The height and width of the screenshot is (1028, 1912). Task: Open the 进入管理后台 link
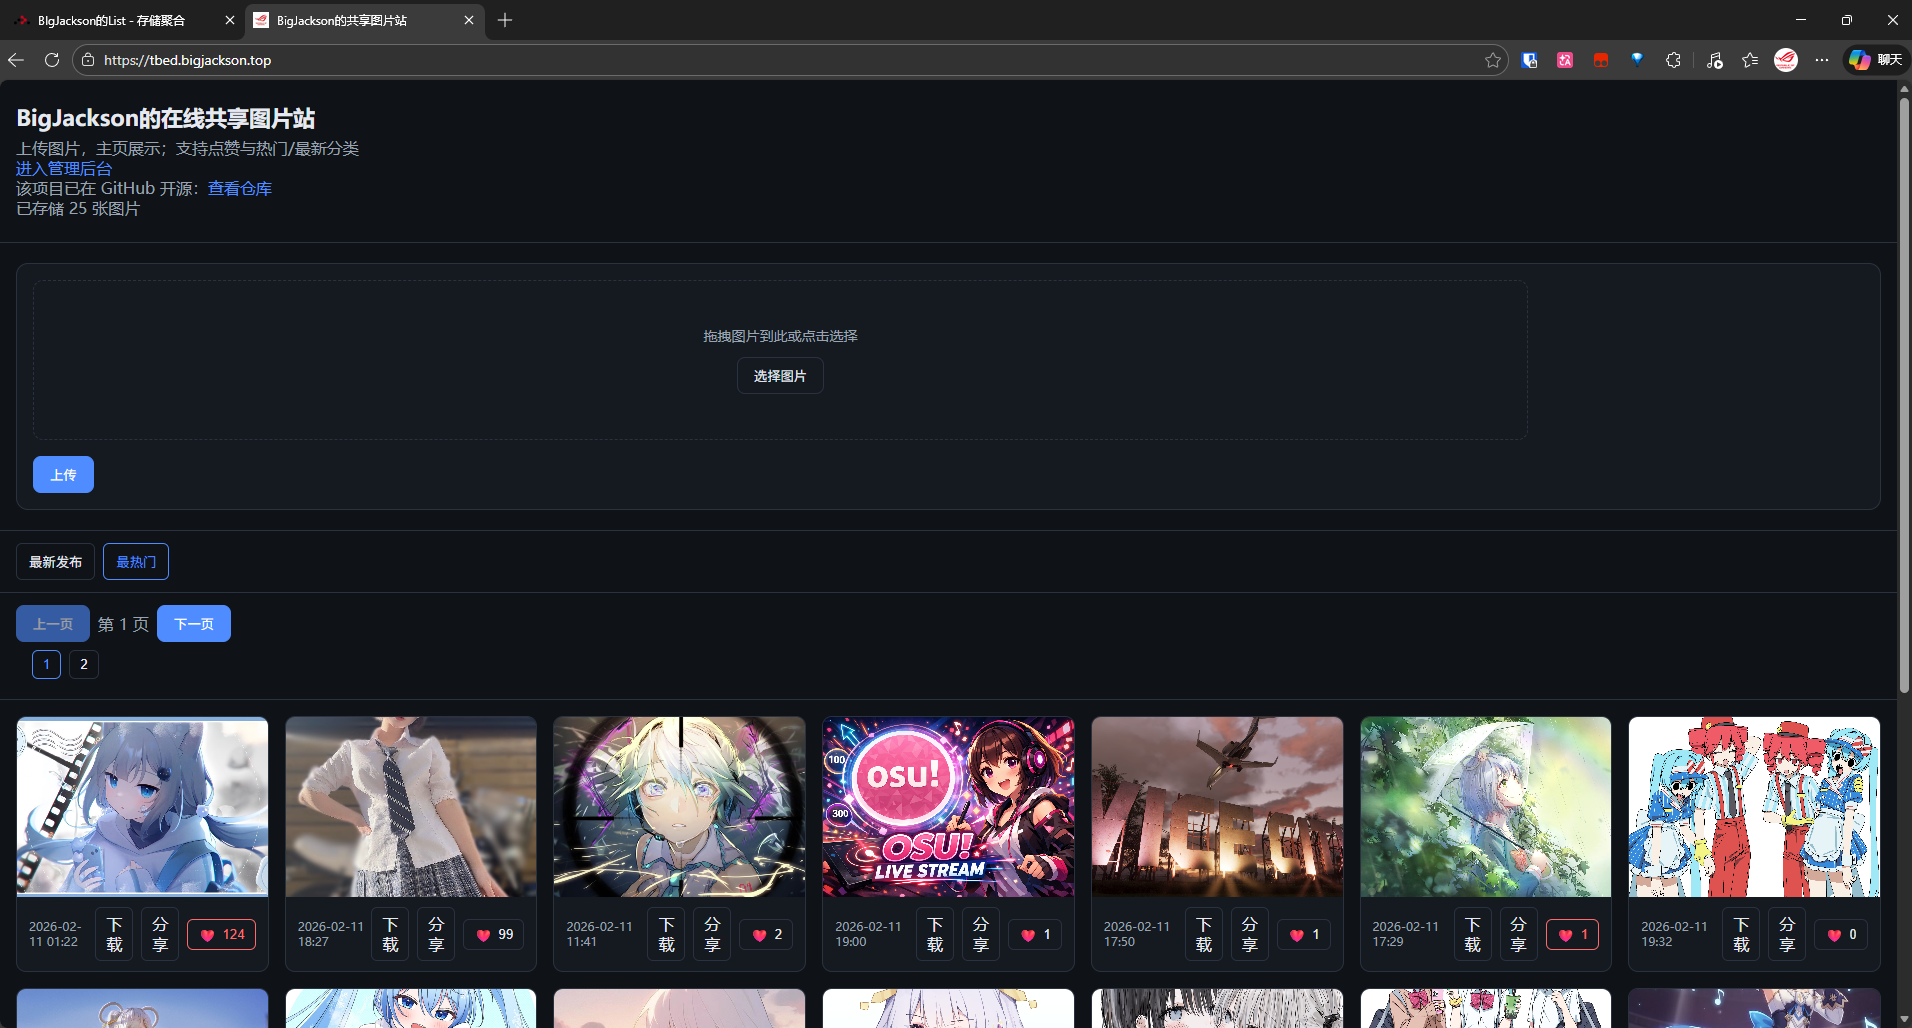click(x=64, y=168)
